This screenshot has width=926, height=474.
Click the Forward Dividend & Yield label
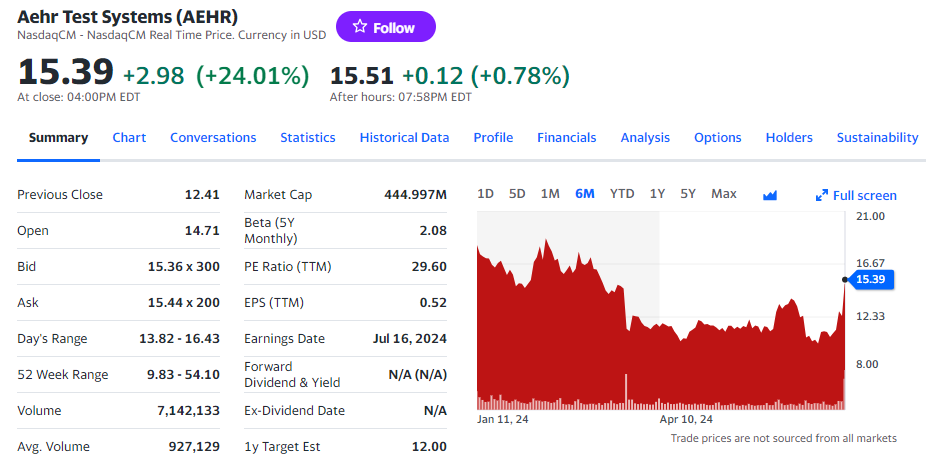click(292, 374)
